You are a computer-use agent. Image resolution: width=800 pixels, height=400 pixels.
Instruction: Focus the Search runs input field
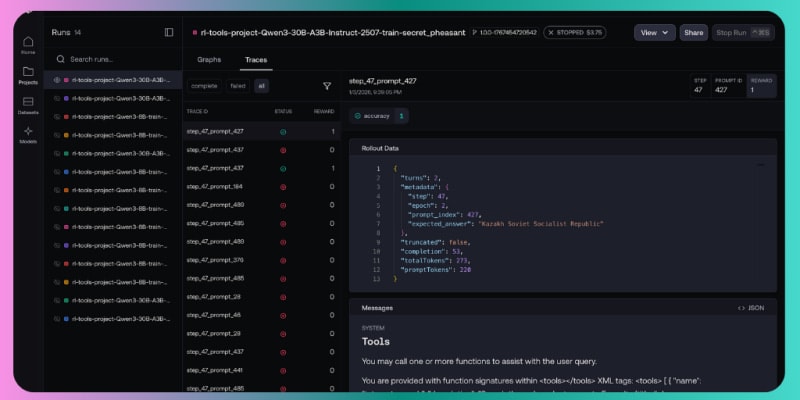[x=113, y=59]
